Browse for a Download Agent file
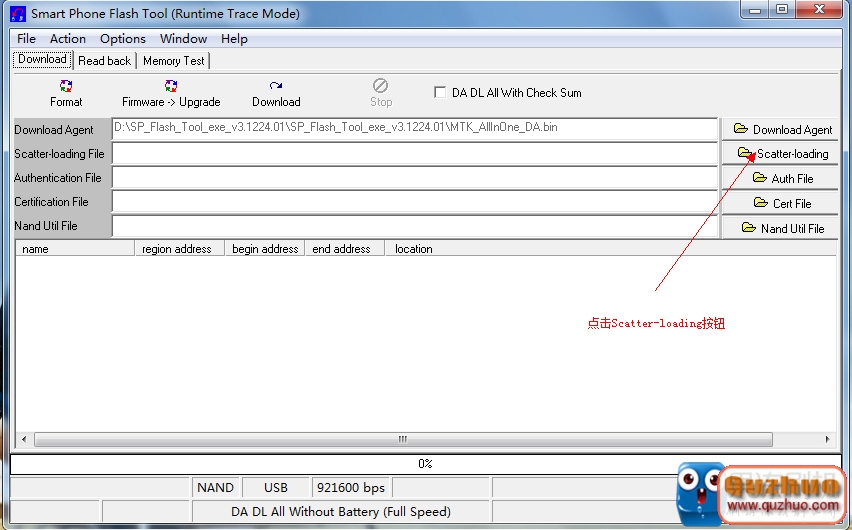Screen dimensions: 852x530 coord(780,129)
